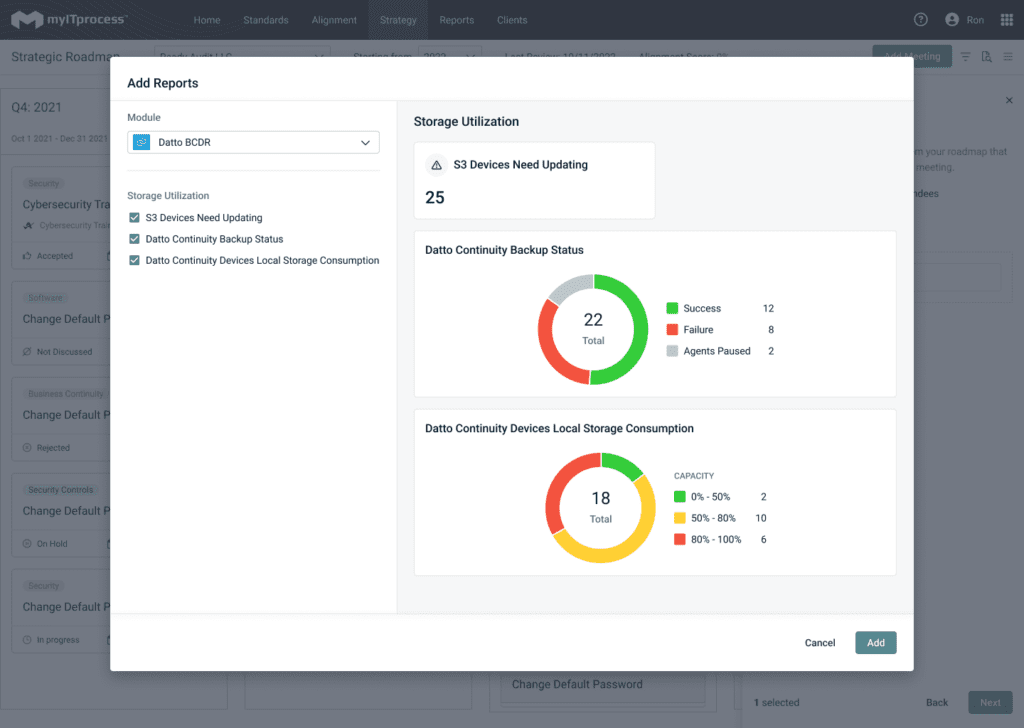The height and width of the screenshot is (728, 1024).
Task: Uncheck Datto Continuity Backup Status
Action: coord(134,239)
